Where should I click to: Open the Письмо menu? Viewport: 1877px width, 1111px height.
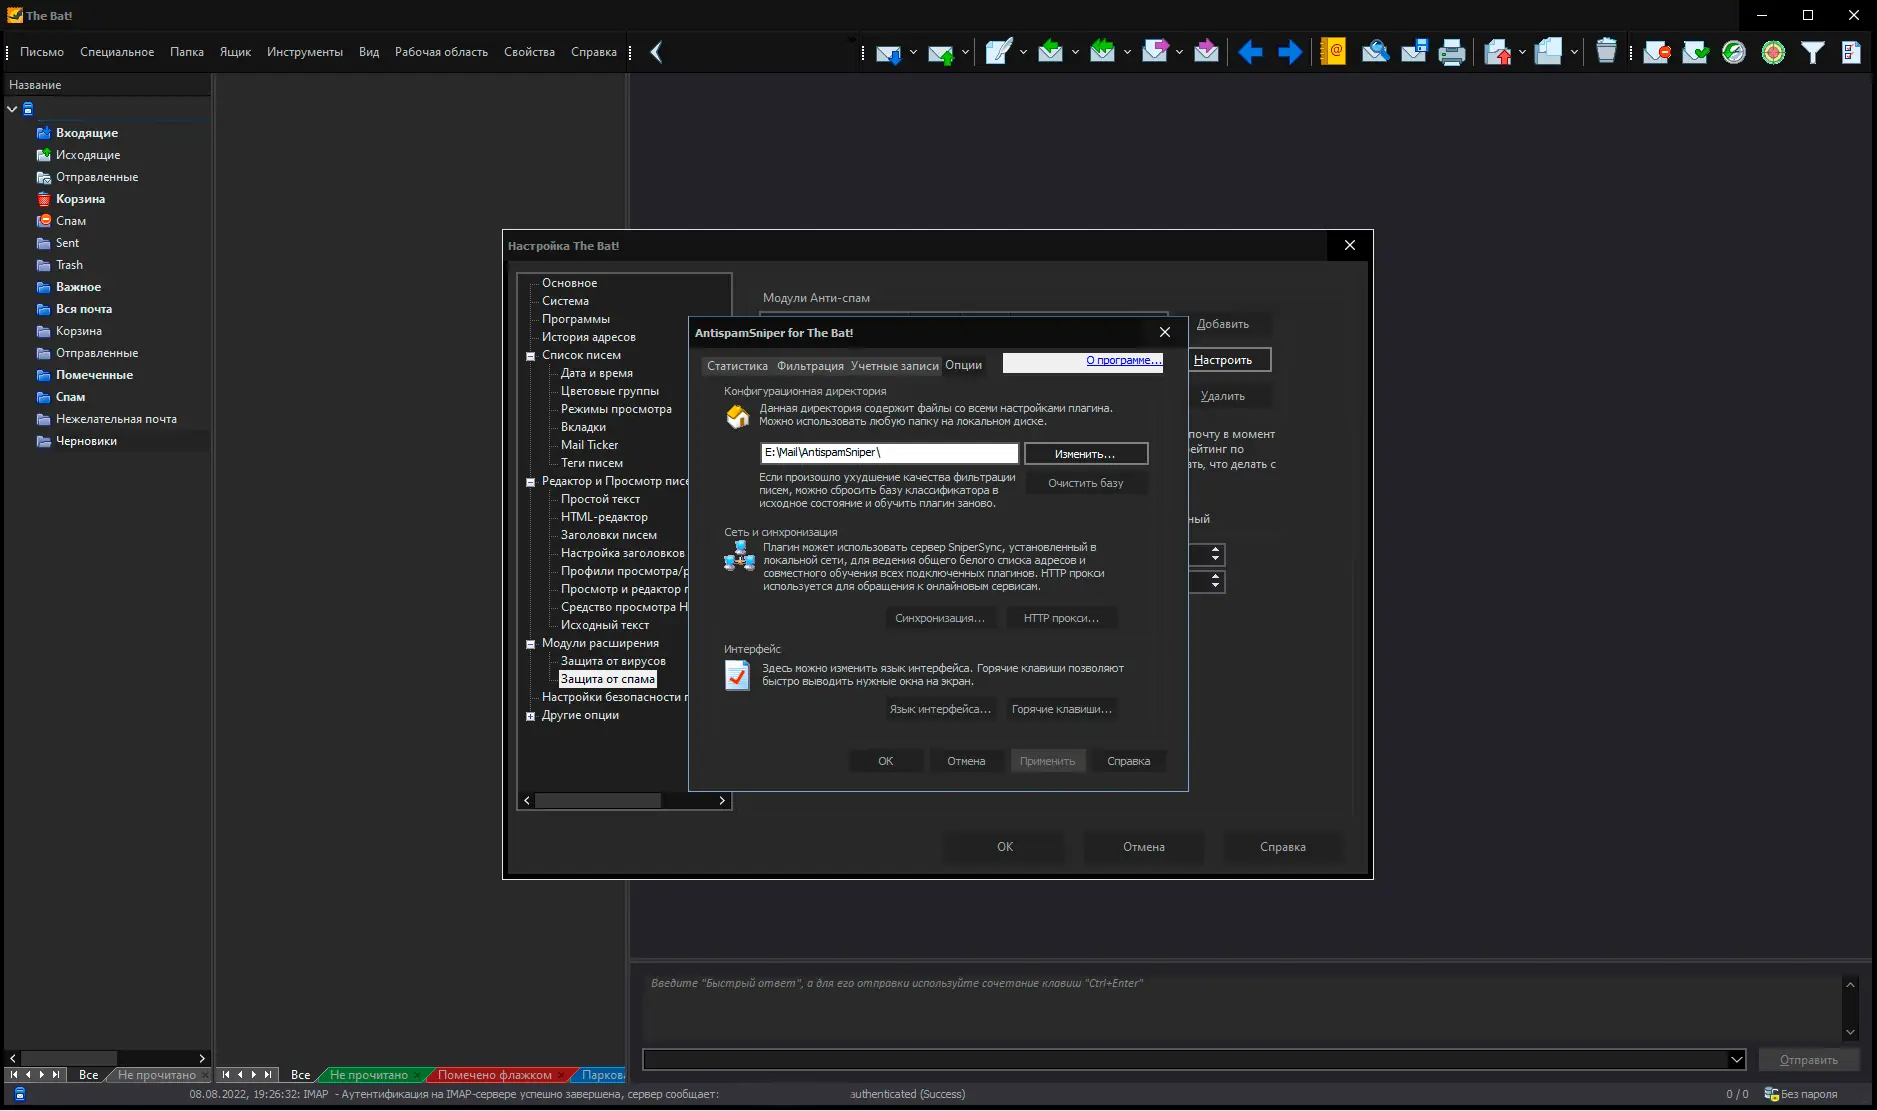tap(42, 52)
